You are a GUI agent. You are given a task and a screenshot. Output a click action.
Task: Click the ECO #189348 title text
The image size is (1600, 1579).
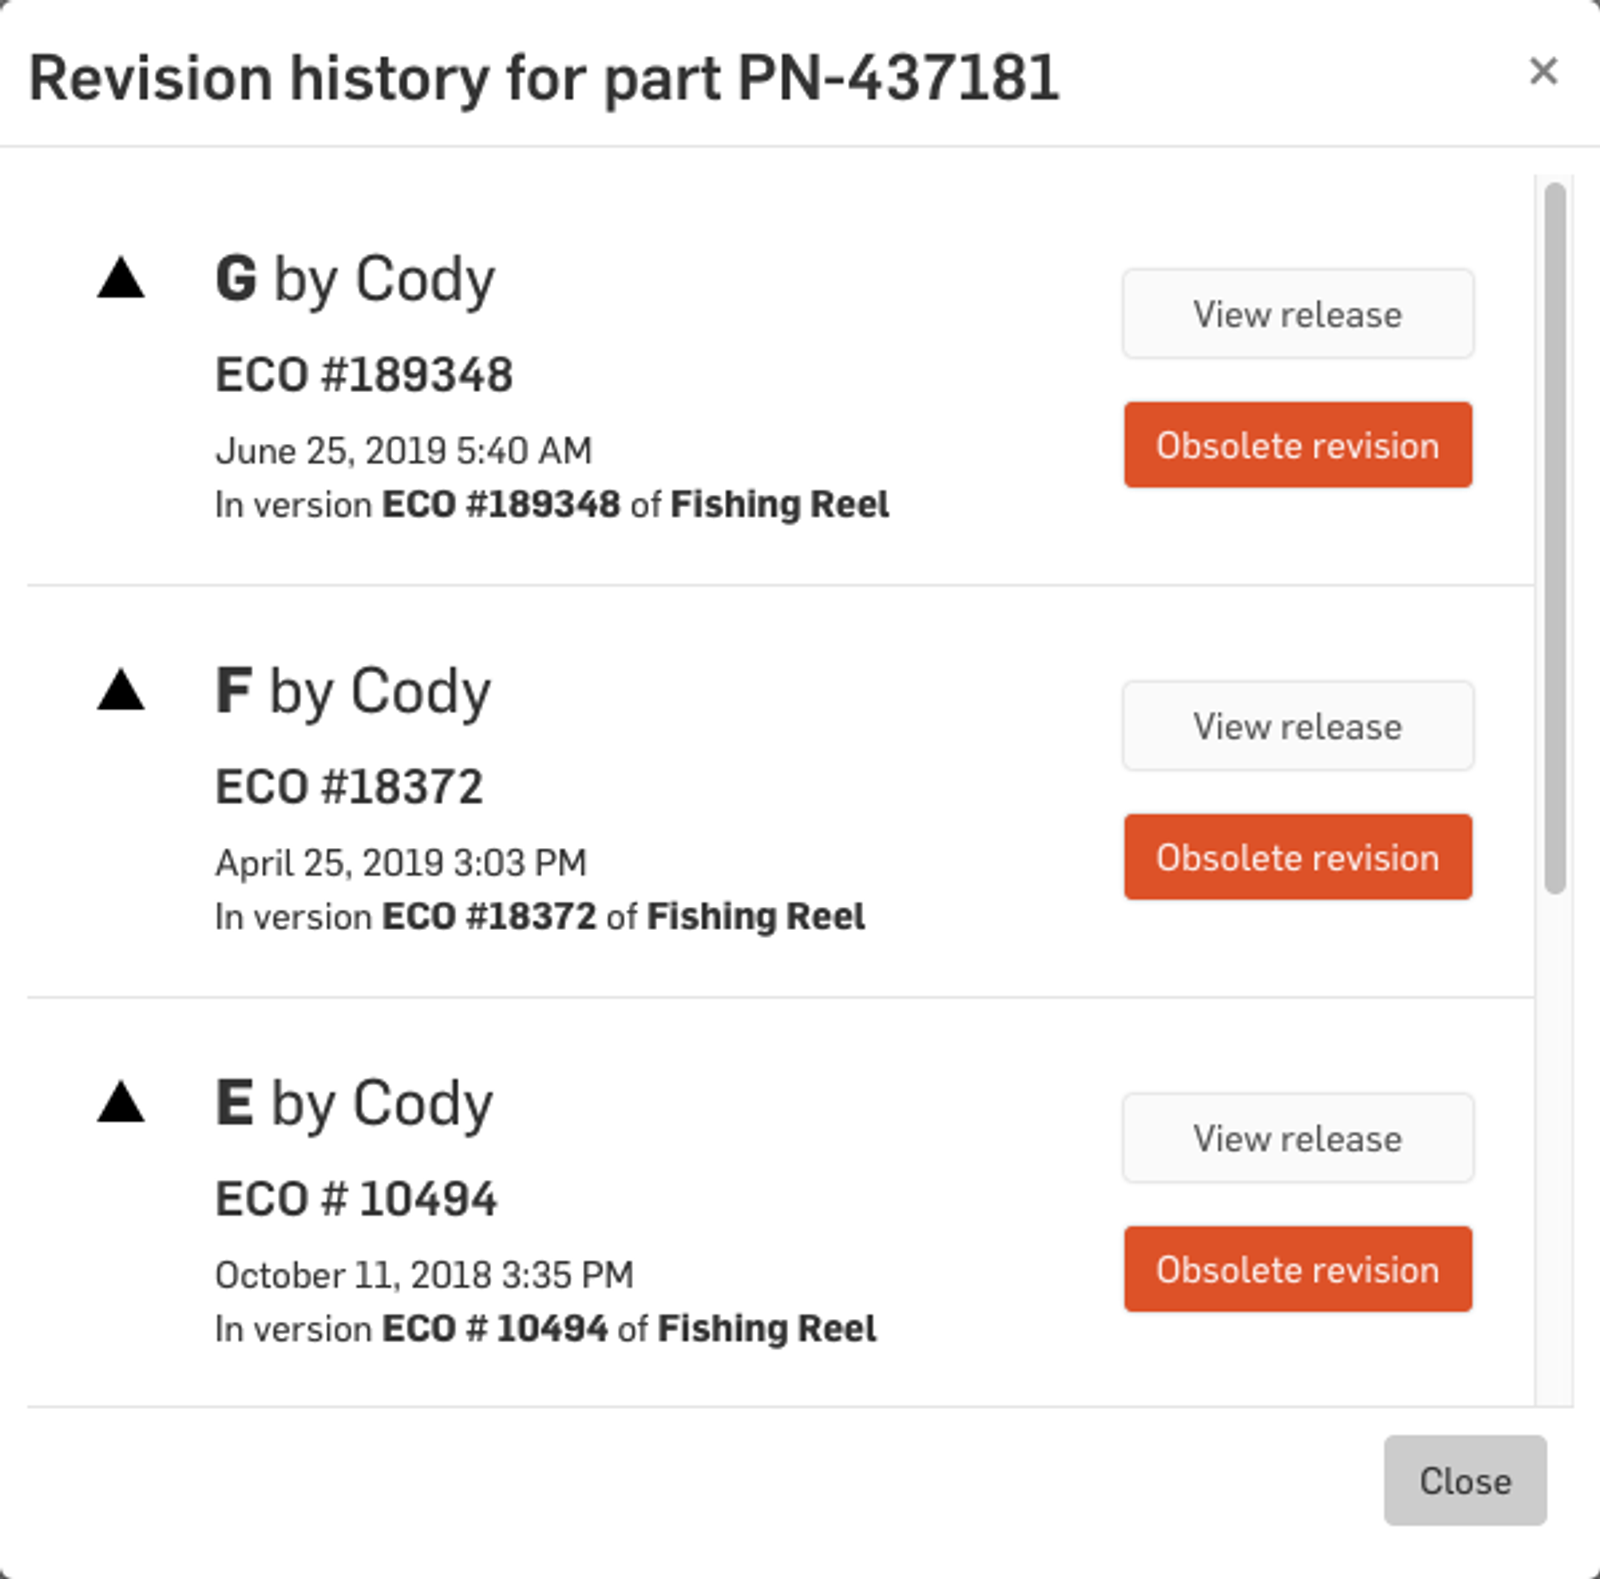pyautogui.click(x=364, y=375)
